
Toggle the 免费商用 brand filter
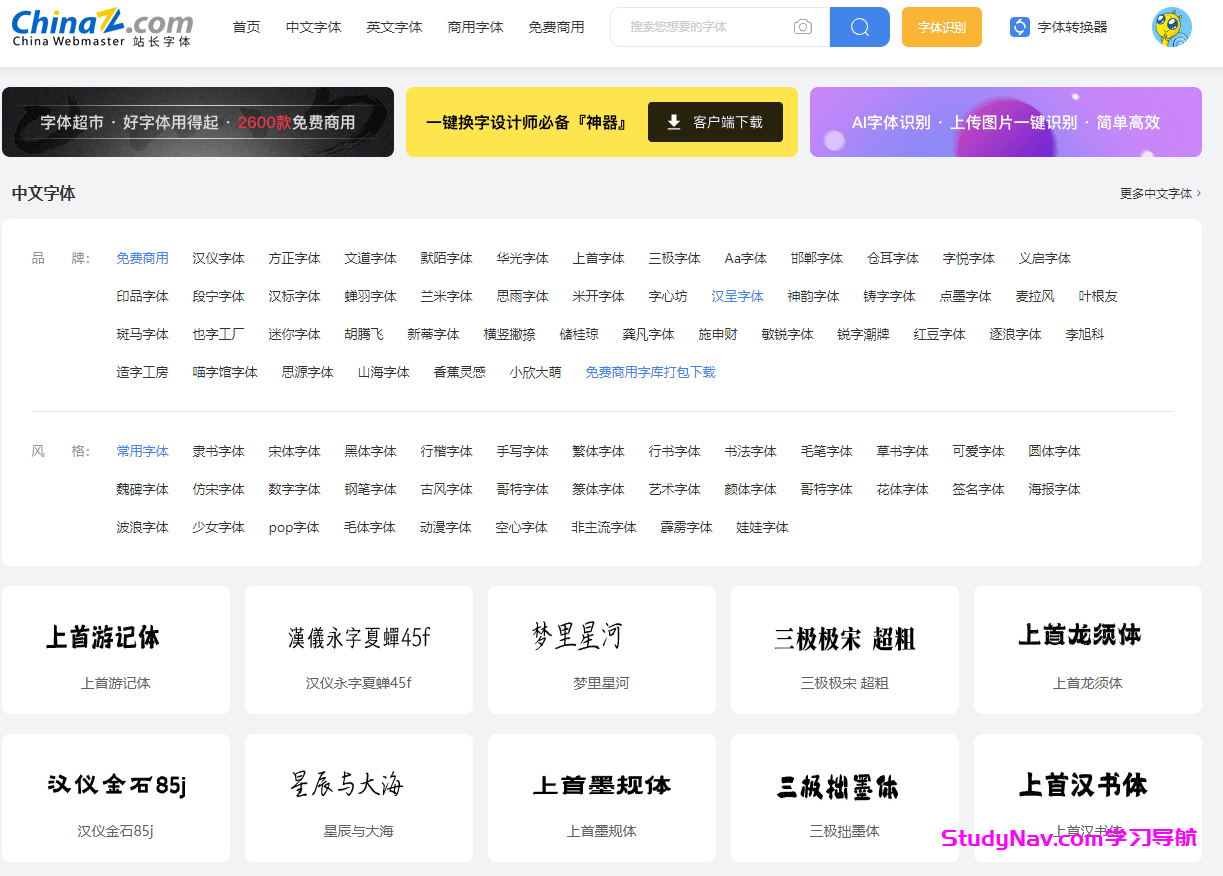(143, 257)
